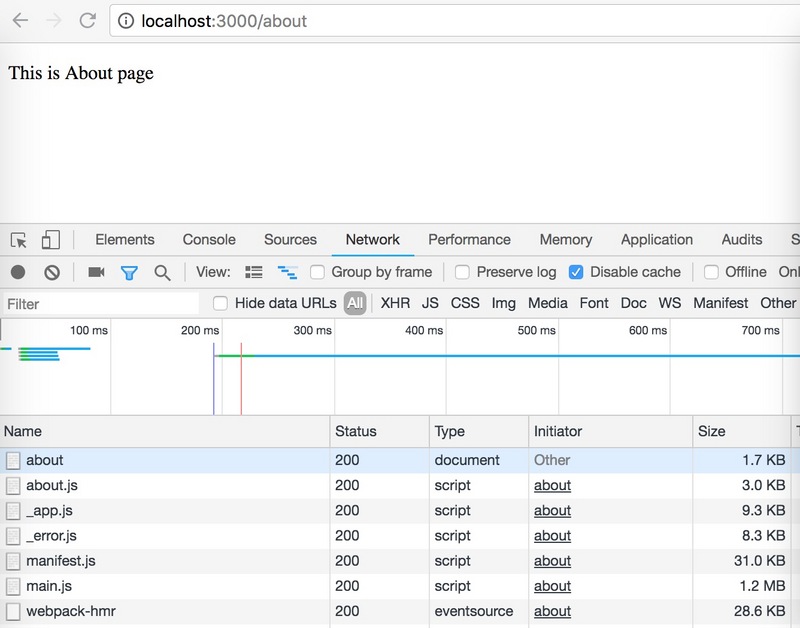Screen dimensions: 800x628
Task: Select the main.js request
Action: click(400, 586)
